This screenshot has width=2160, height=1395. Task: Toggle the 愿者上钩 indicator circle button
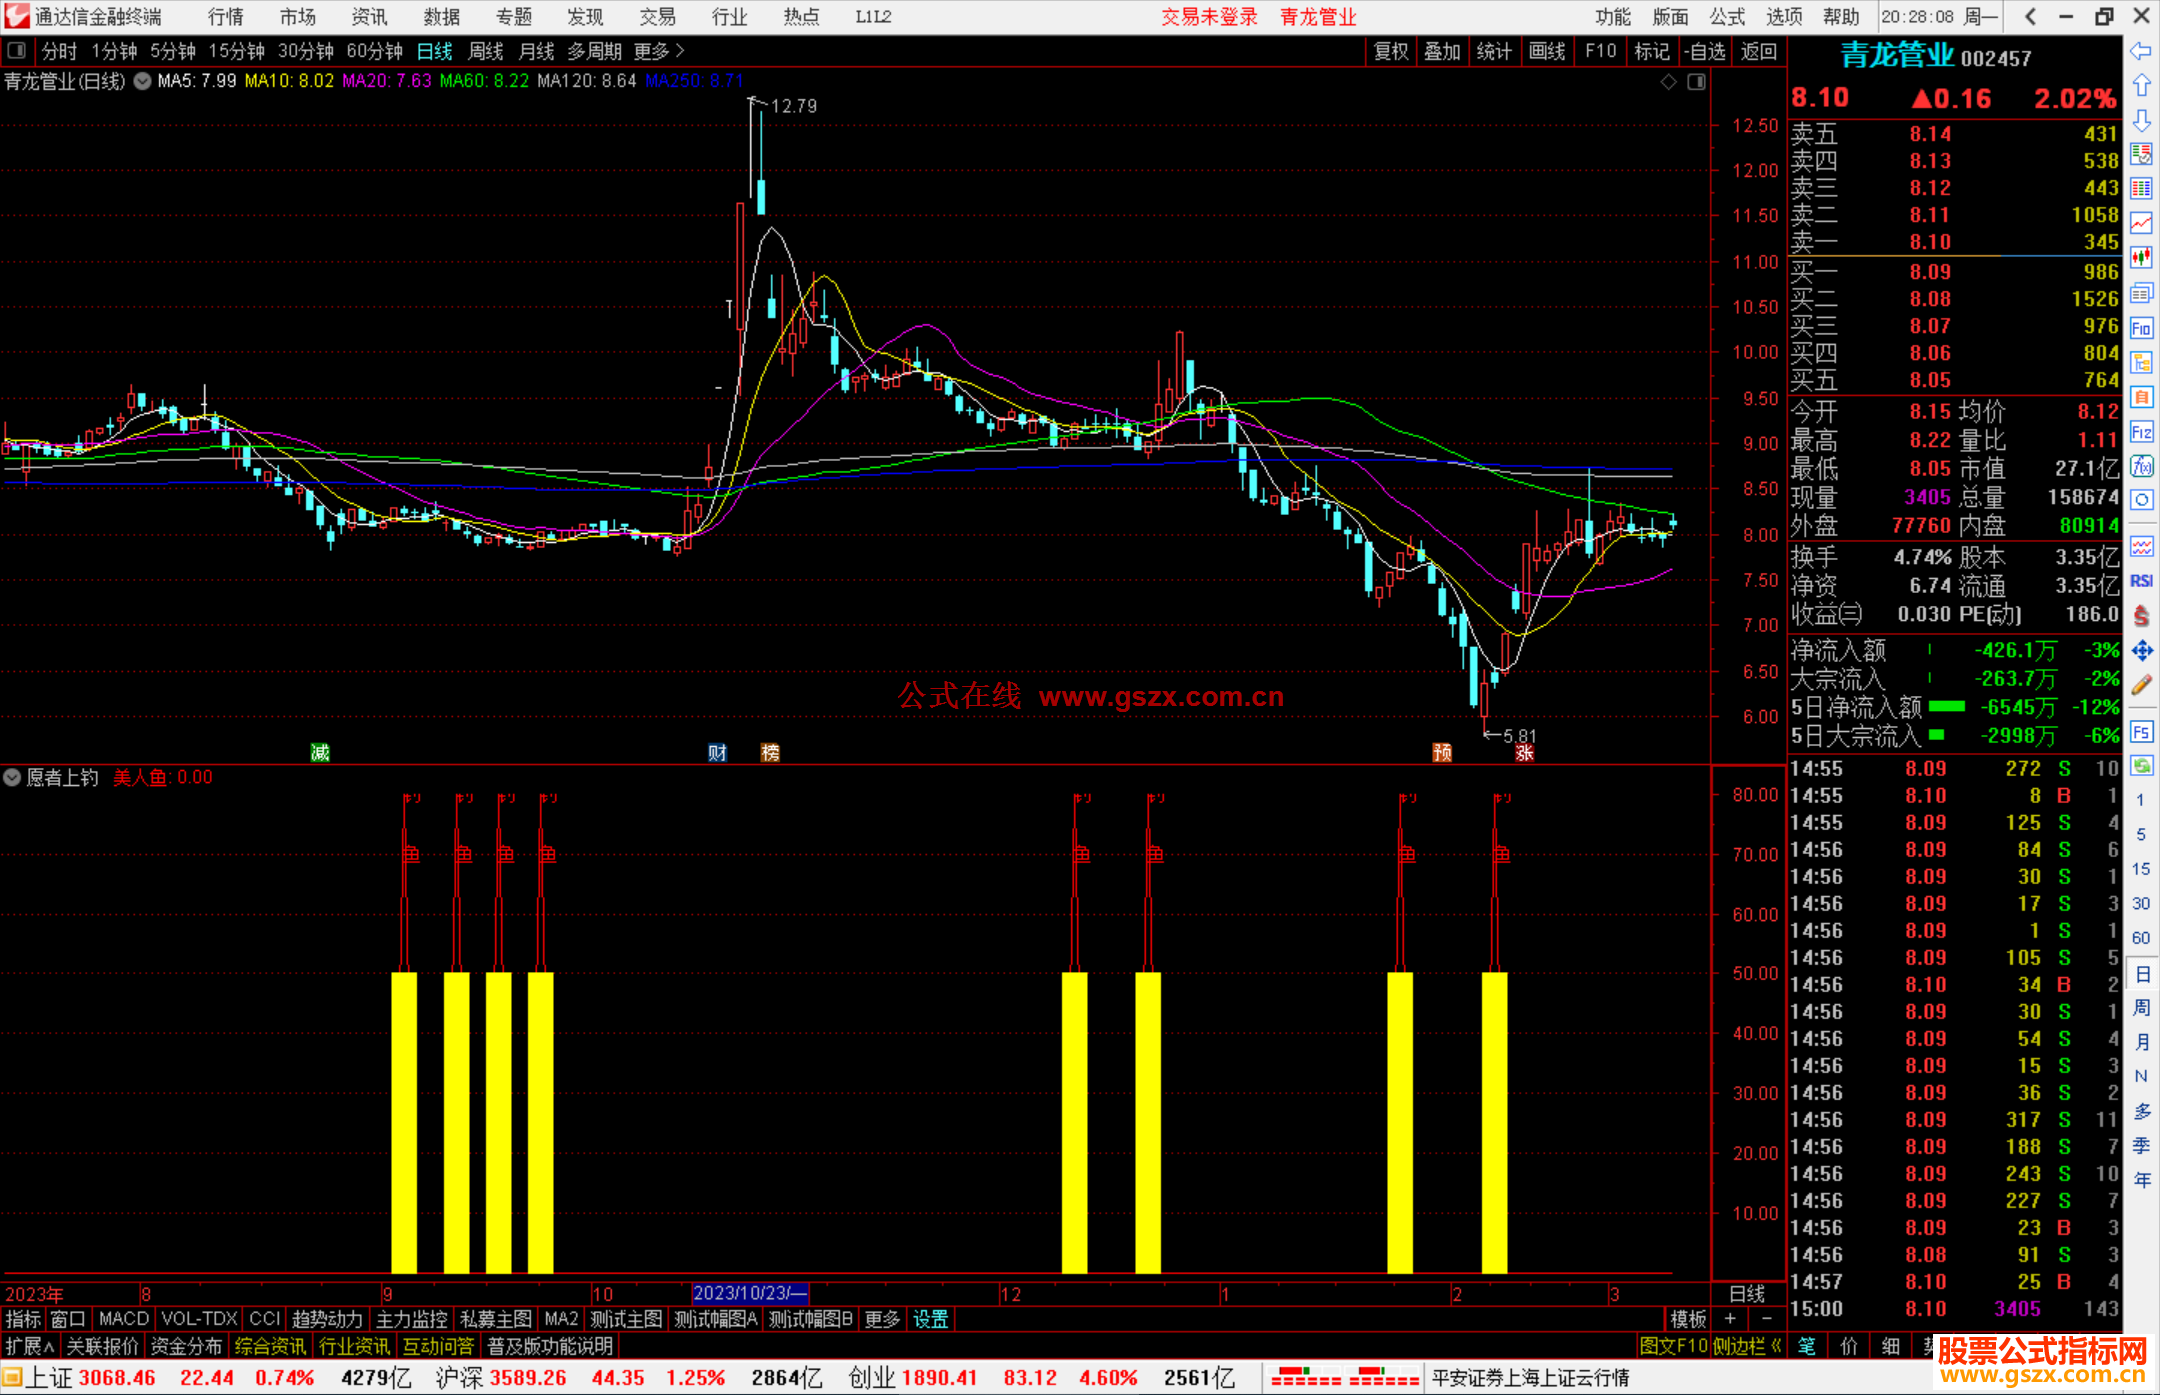pos(12,777)
